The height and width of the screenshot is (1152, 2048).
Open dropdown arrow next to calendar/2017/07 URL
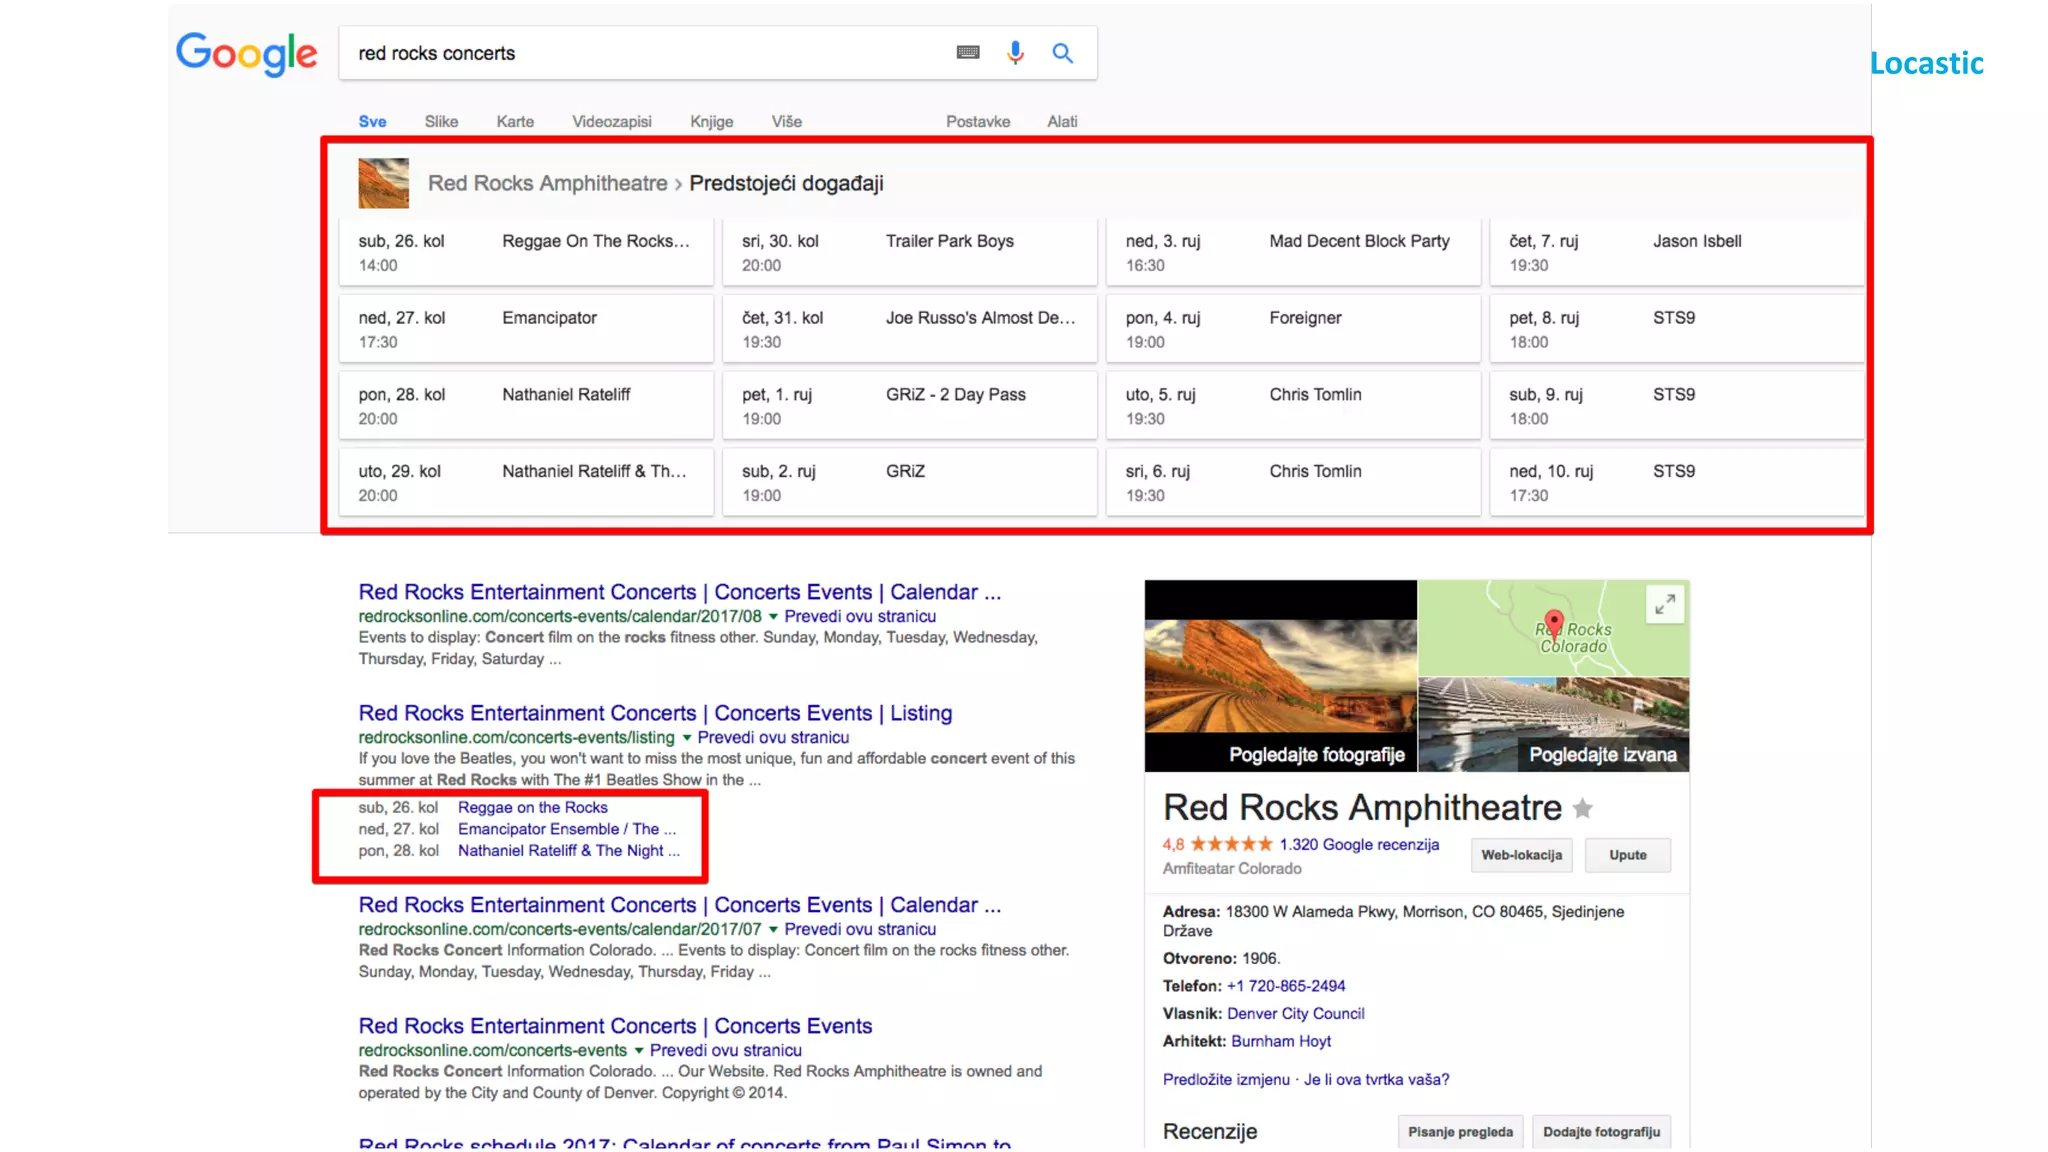coord(773,930)
